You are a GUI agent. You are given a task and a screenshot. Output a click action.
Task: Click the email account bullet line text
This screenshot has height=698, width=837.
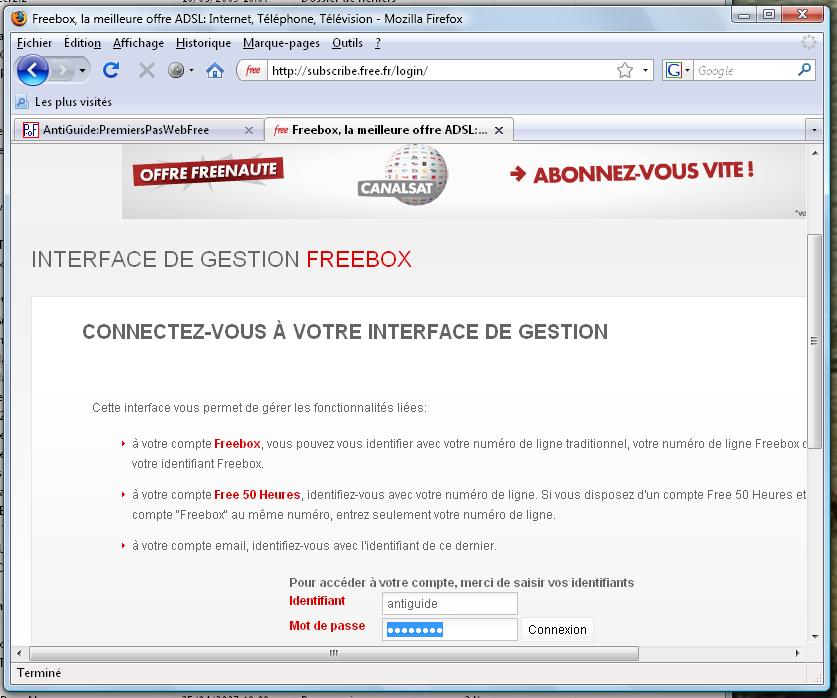pos(314,545)
